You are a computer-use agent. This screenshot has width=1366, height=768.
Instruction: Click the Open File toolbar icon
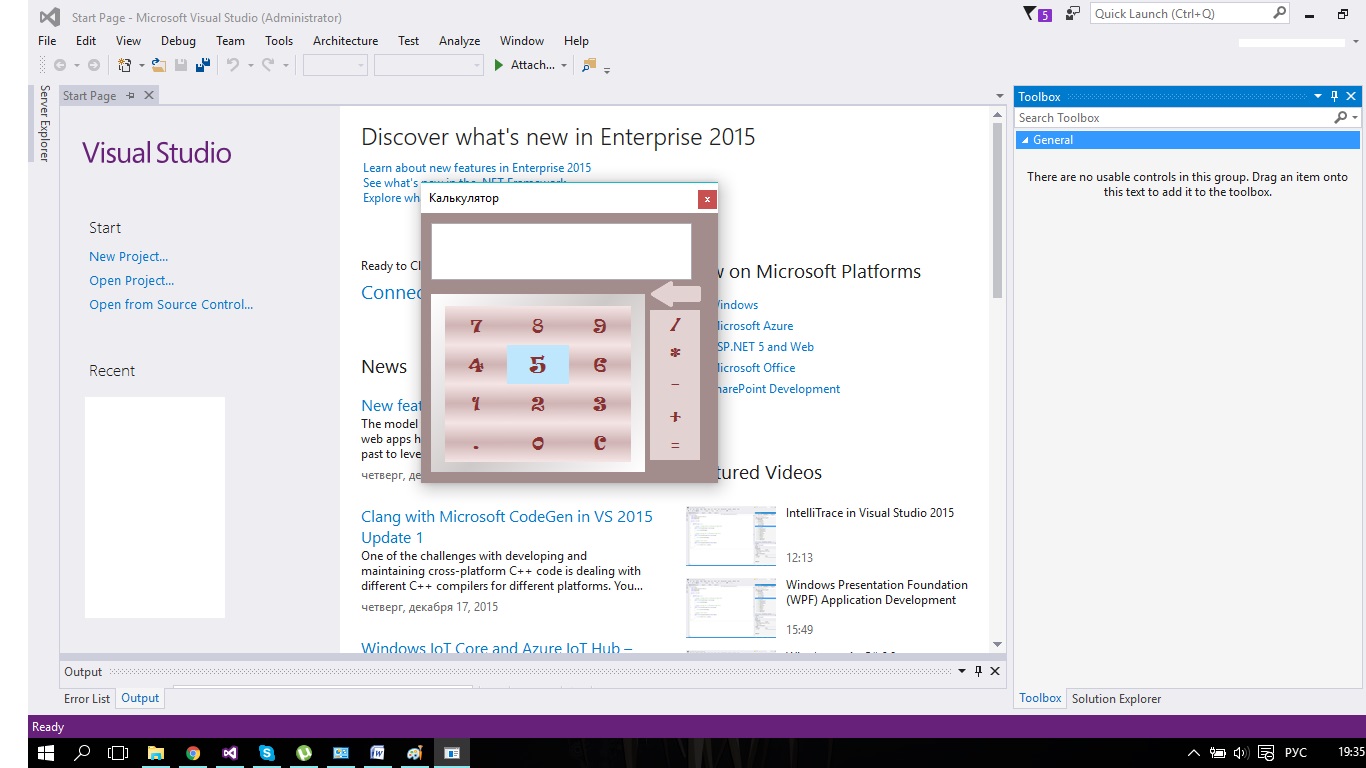tap(159, 65)
